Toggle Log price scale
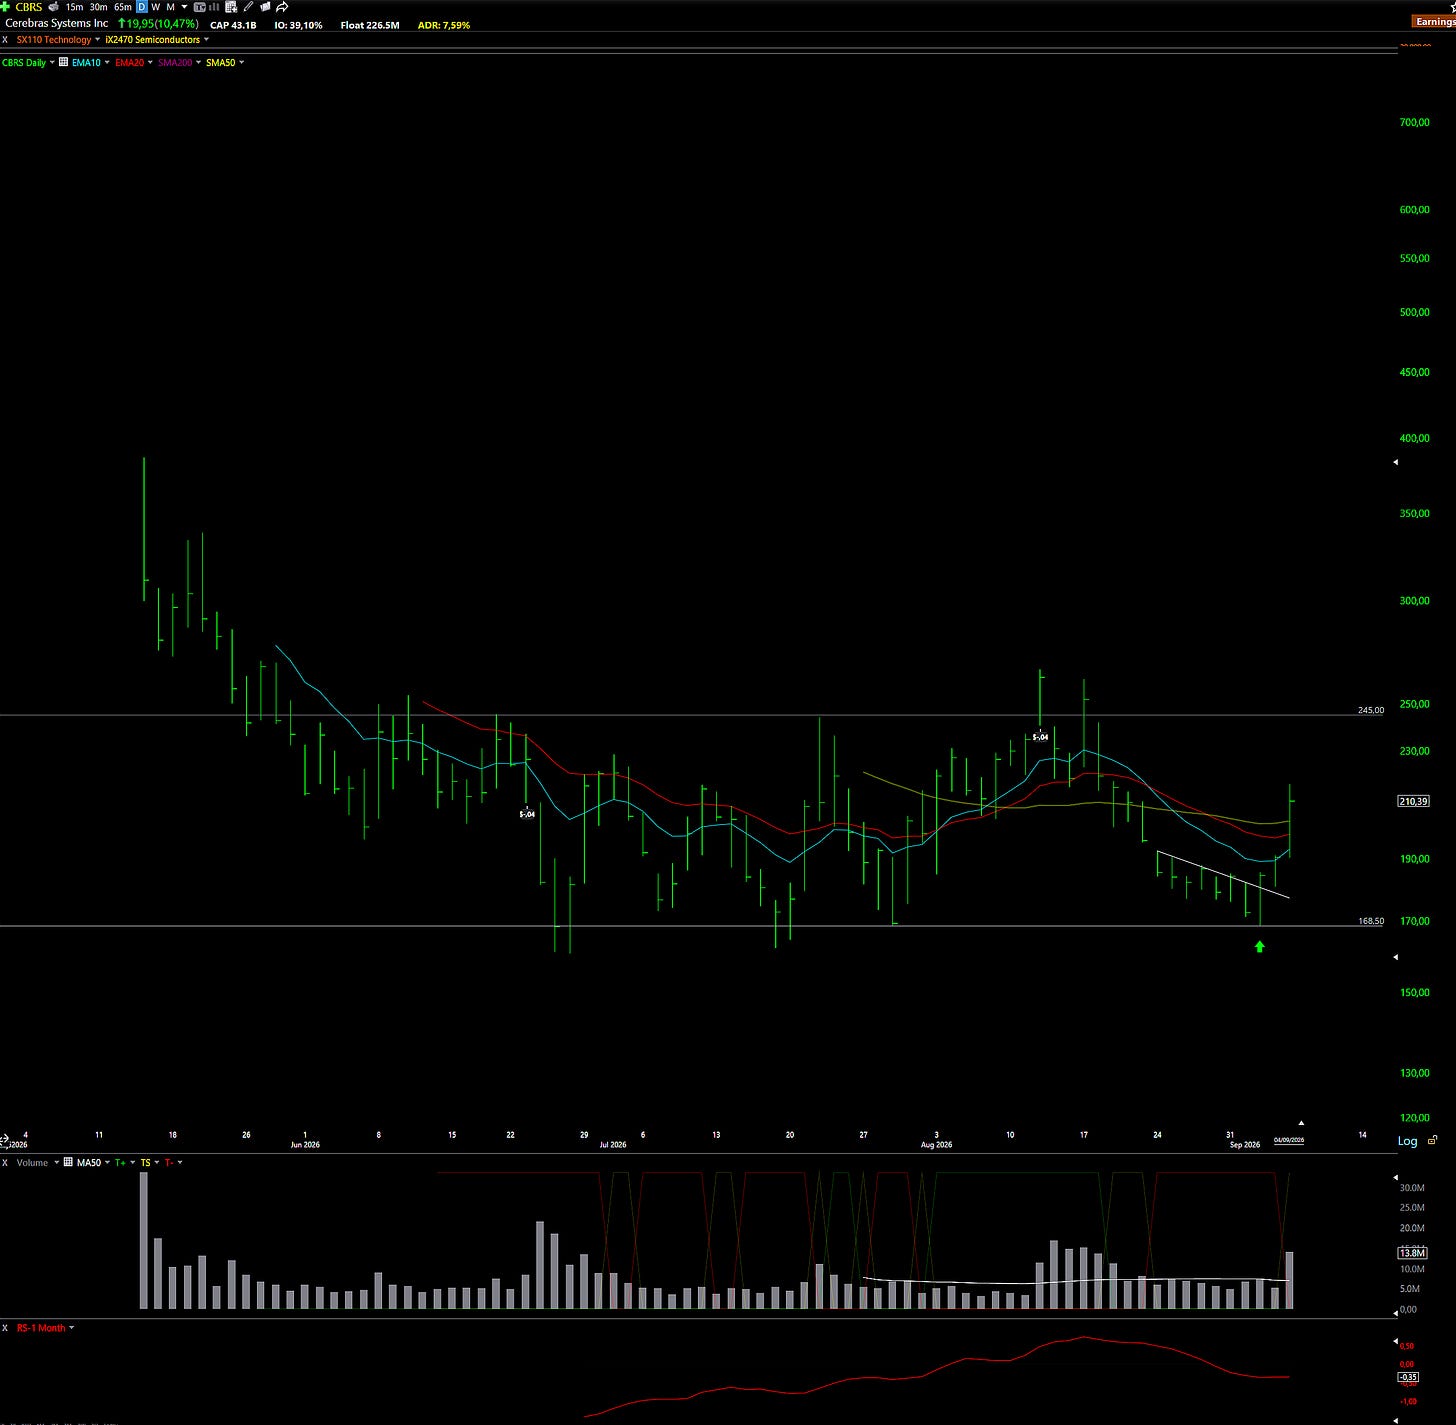Viewport: 1456px width, 1425px height. [x=1407, y=1141]
